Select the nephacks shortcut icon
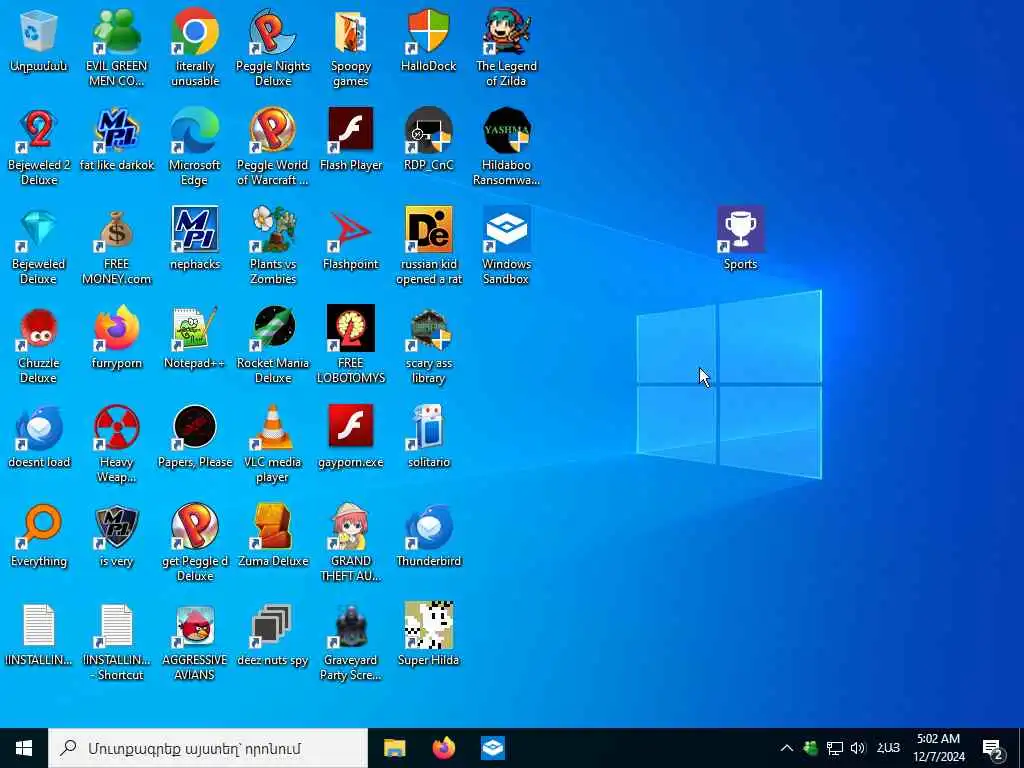Screen dimensions: 1024x768 pyautogui.click(x=195, y=239)
